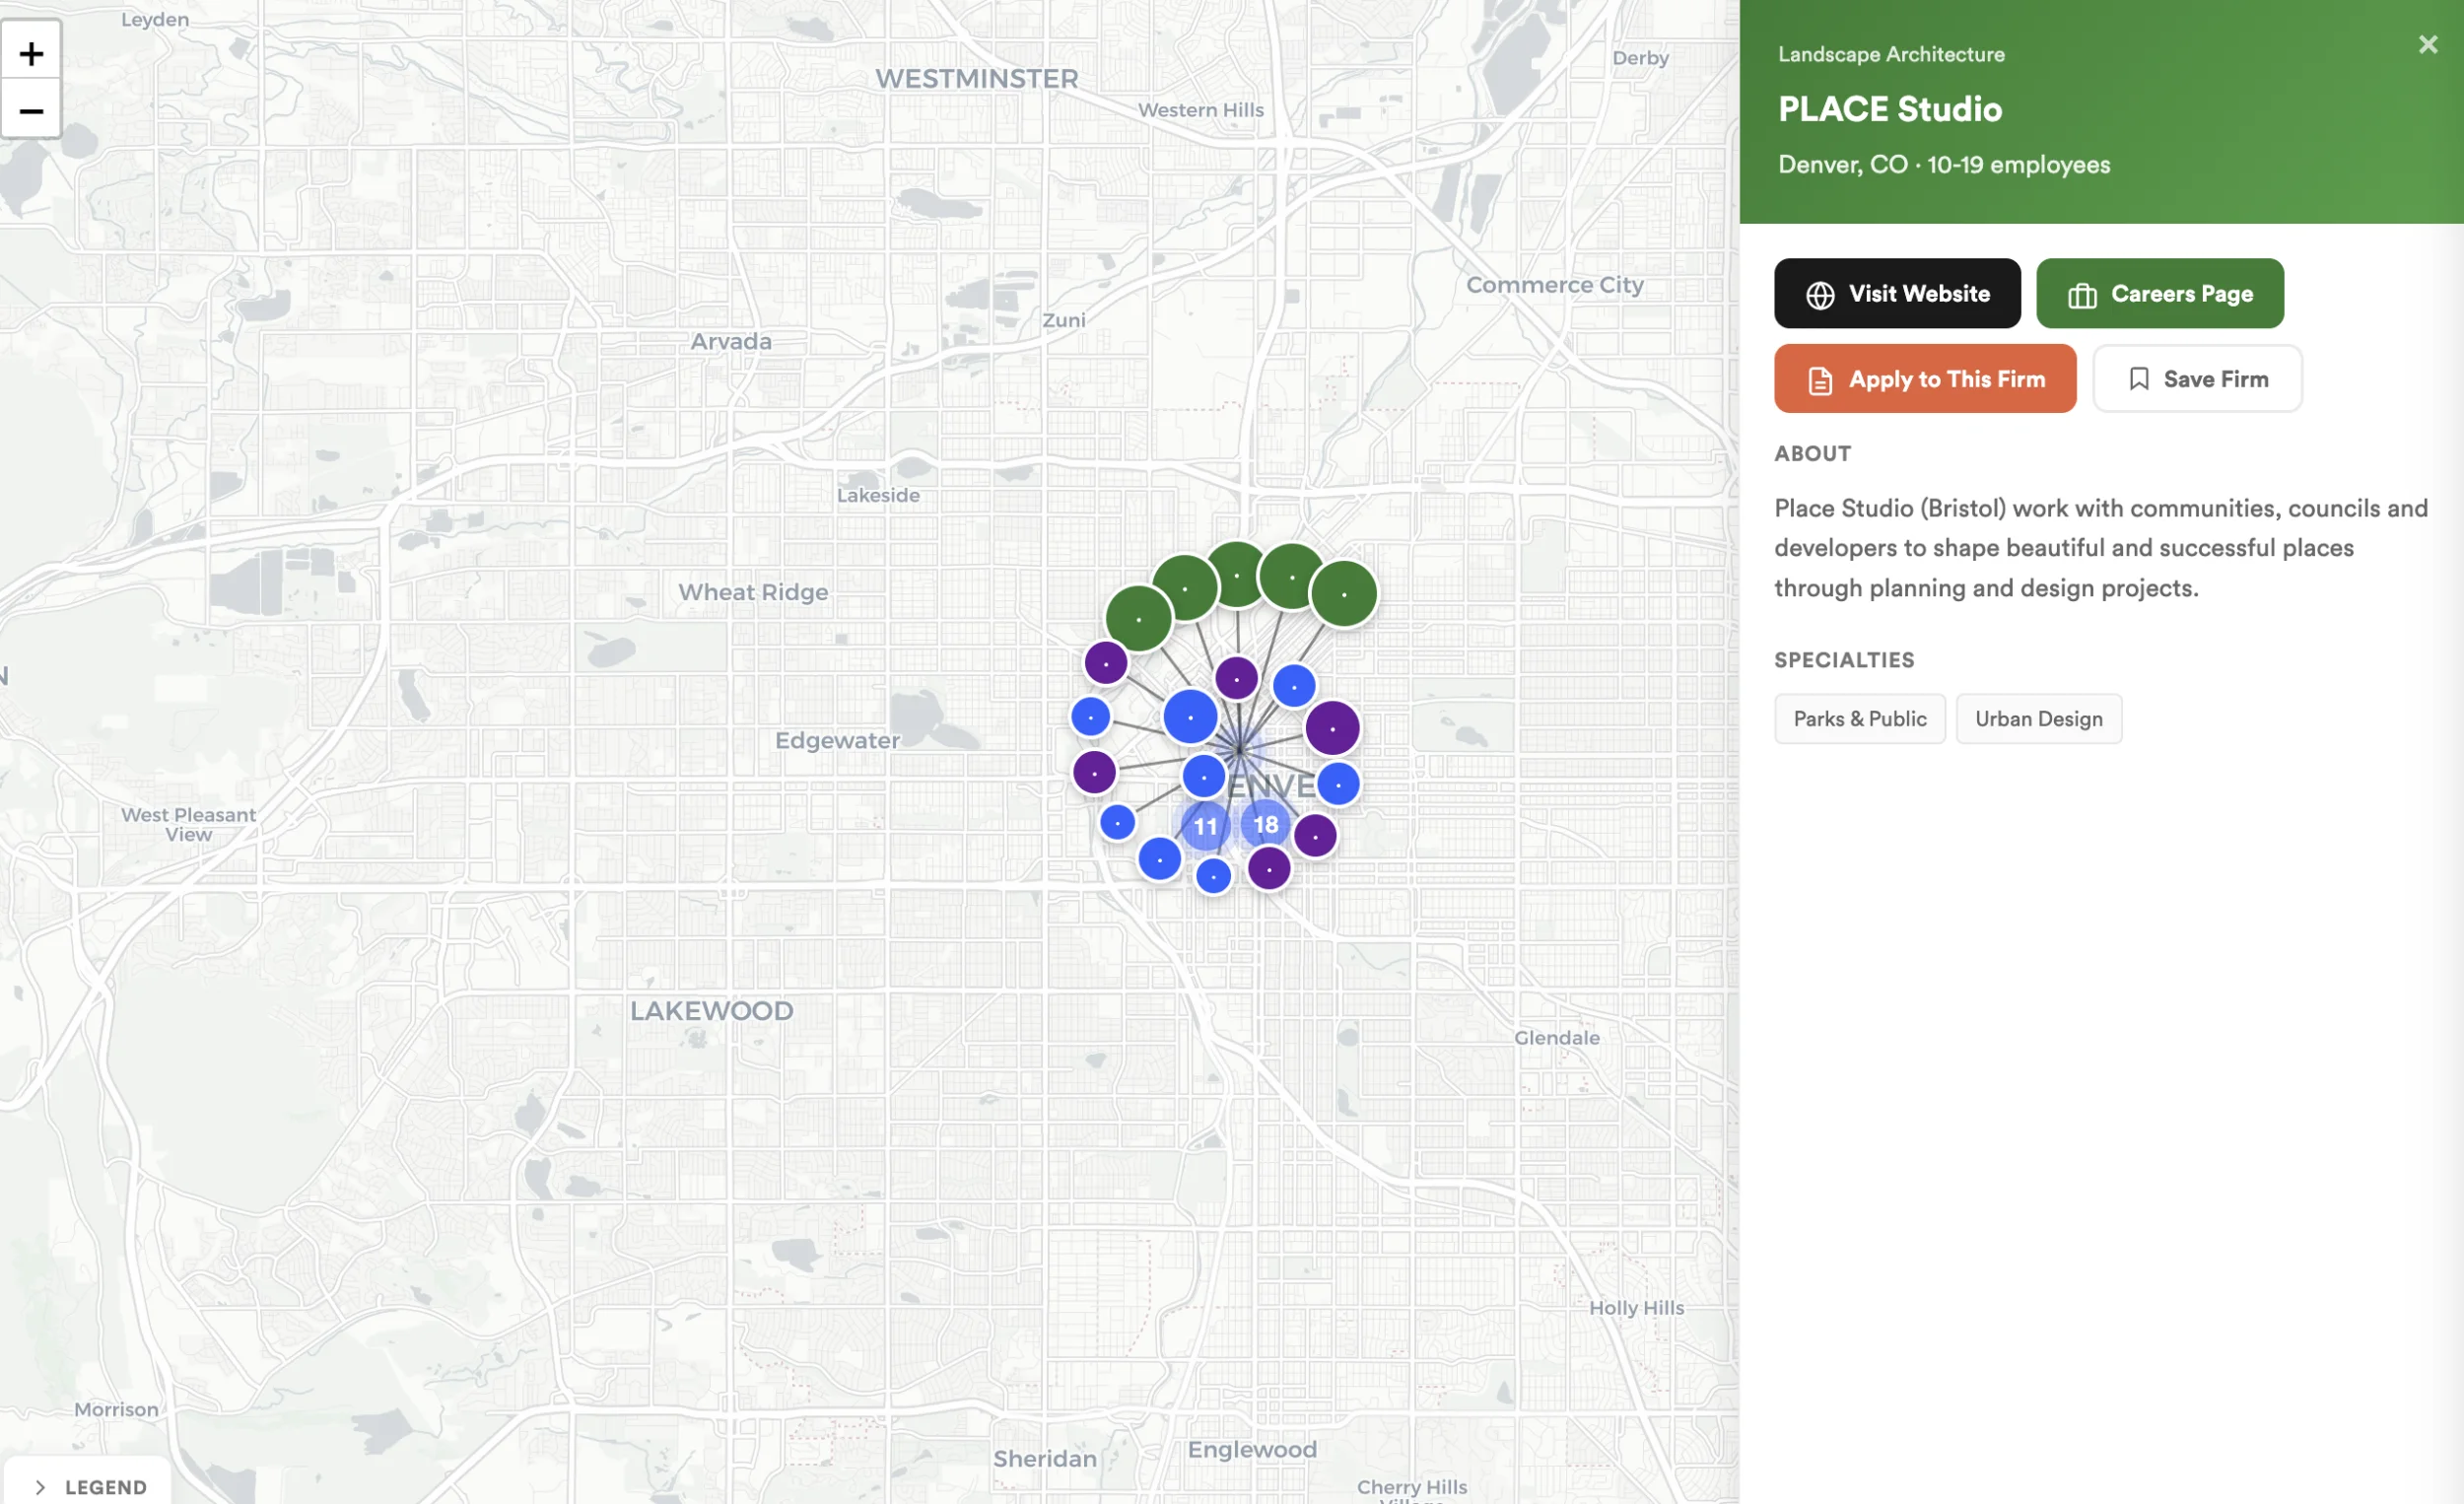Open the cluster marker labeled 18

1266,824
